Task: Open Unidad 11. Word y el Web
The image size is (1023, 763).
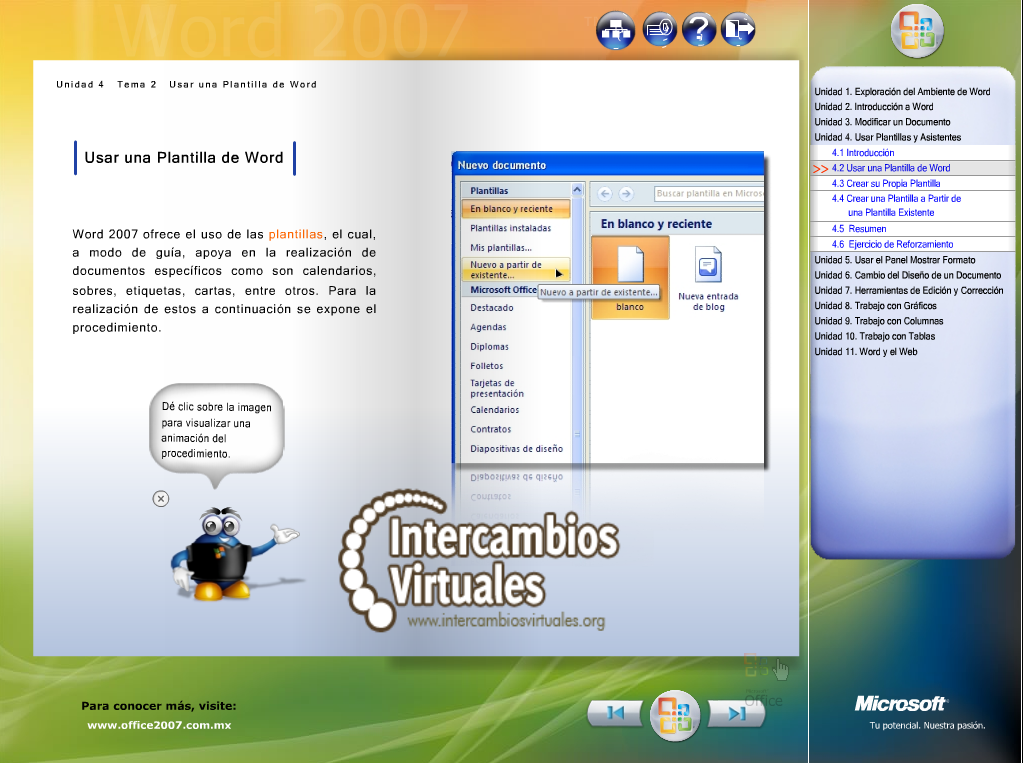Action: pos(865,352)
